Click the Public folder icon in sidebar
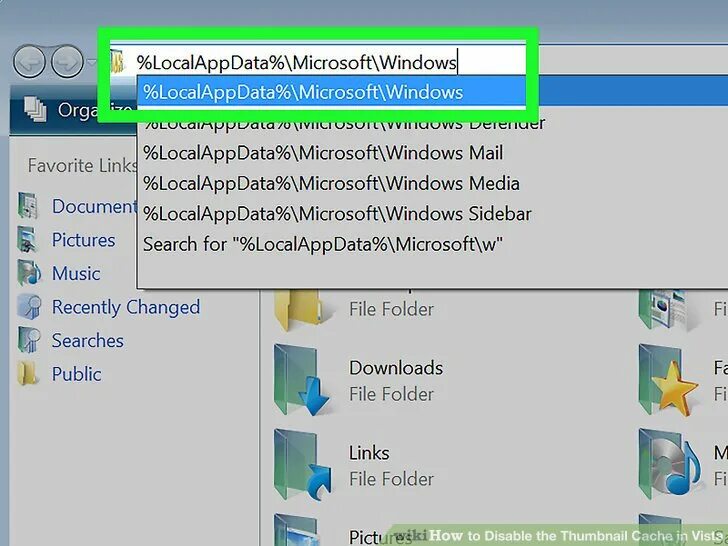Screen dimensions: 728x546 (x=27, y=374)
